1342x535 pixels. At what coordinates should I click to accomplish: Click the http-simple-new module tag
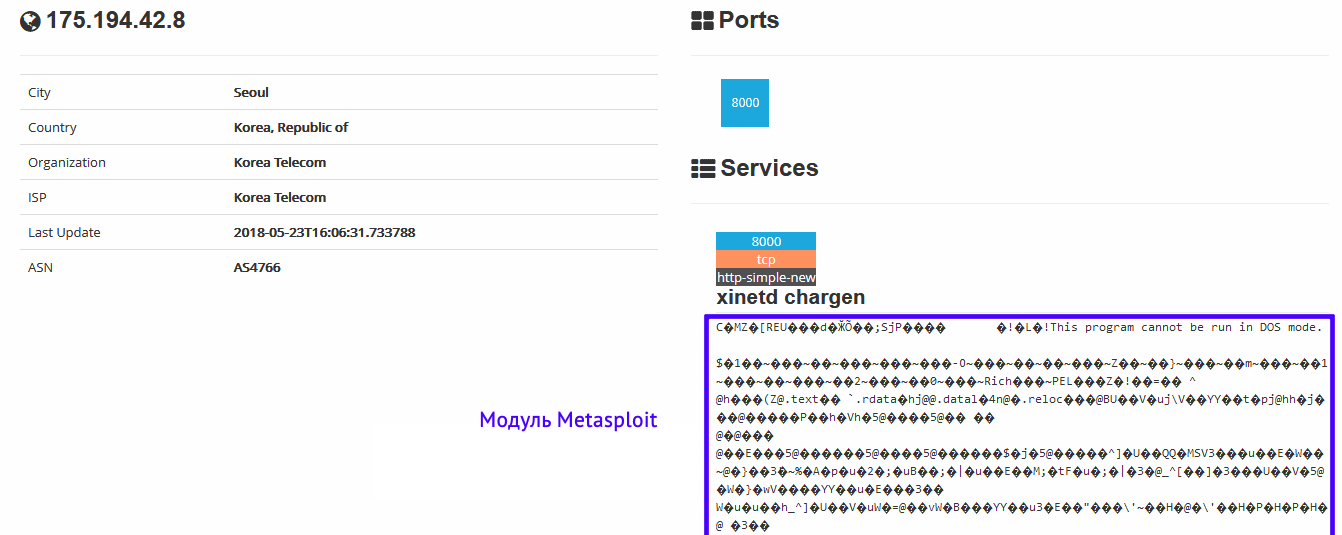point(766,277)
